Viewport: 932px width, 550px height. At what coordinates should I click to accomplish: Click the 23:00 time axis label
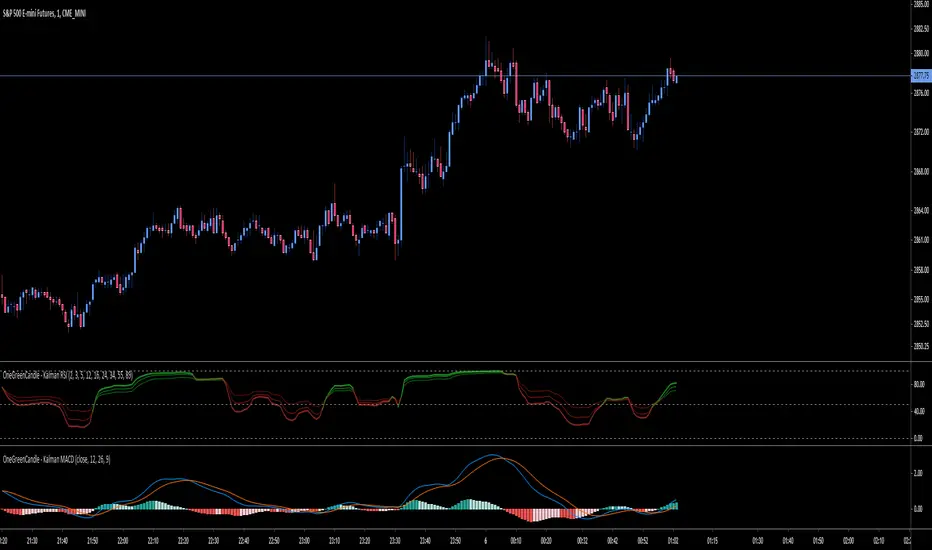click(x=304, y=541)
